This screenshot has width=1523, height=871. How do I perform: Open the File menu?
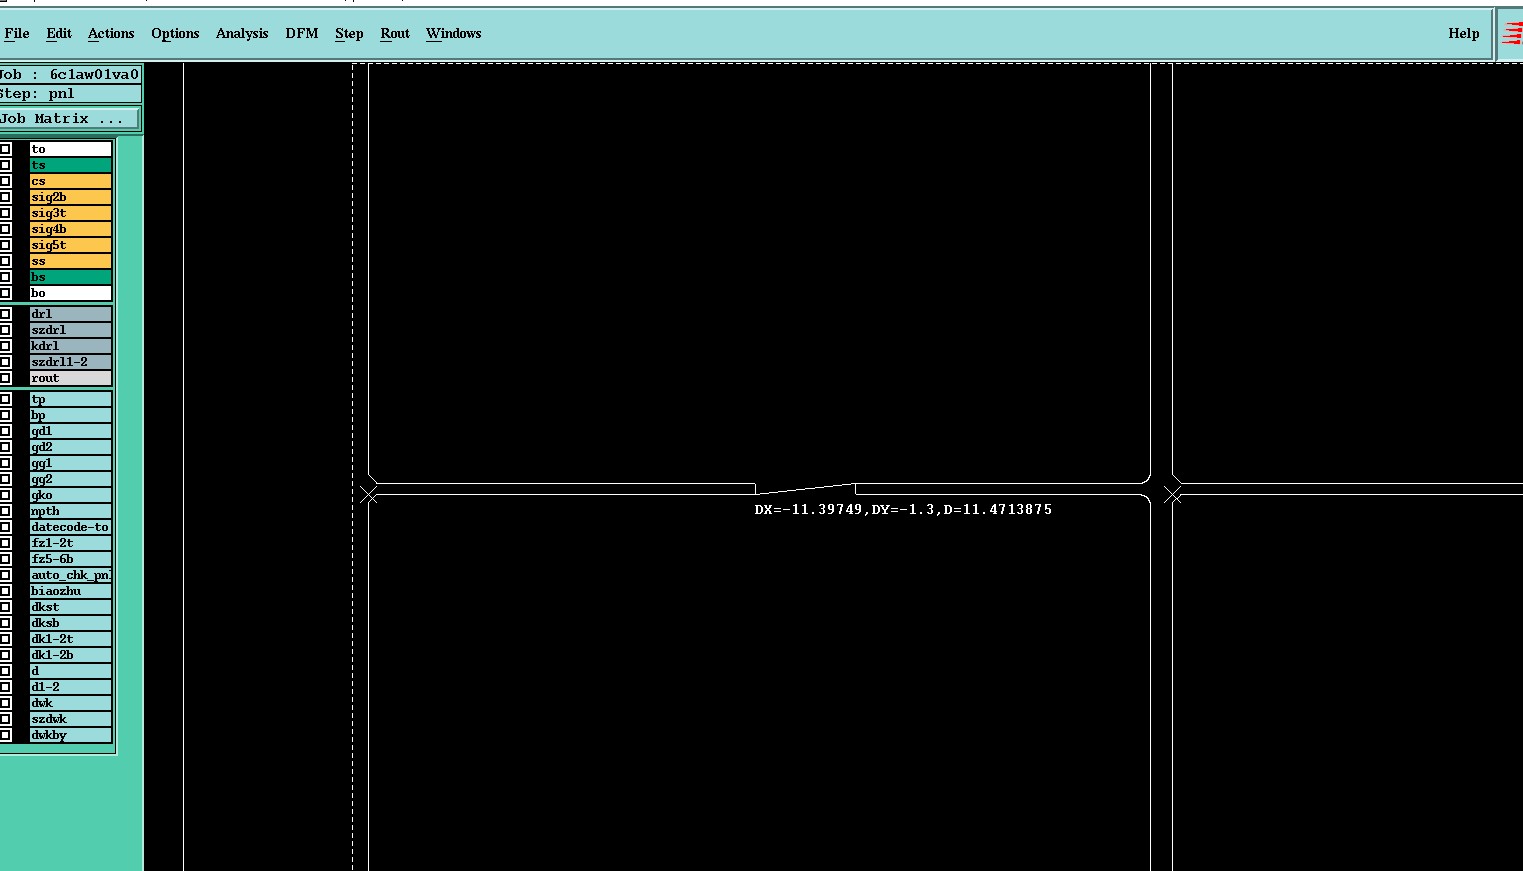(17, 33)
